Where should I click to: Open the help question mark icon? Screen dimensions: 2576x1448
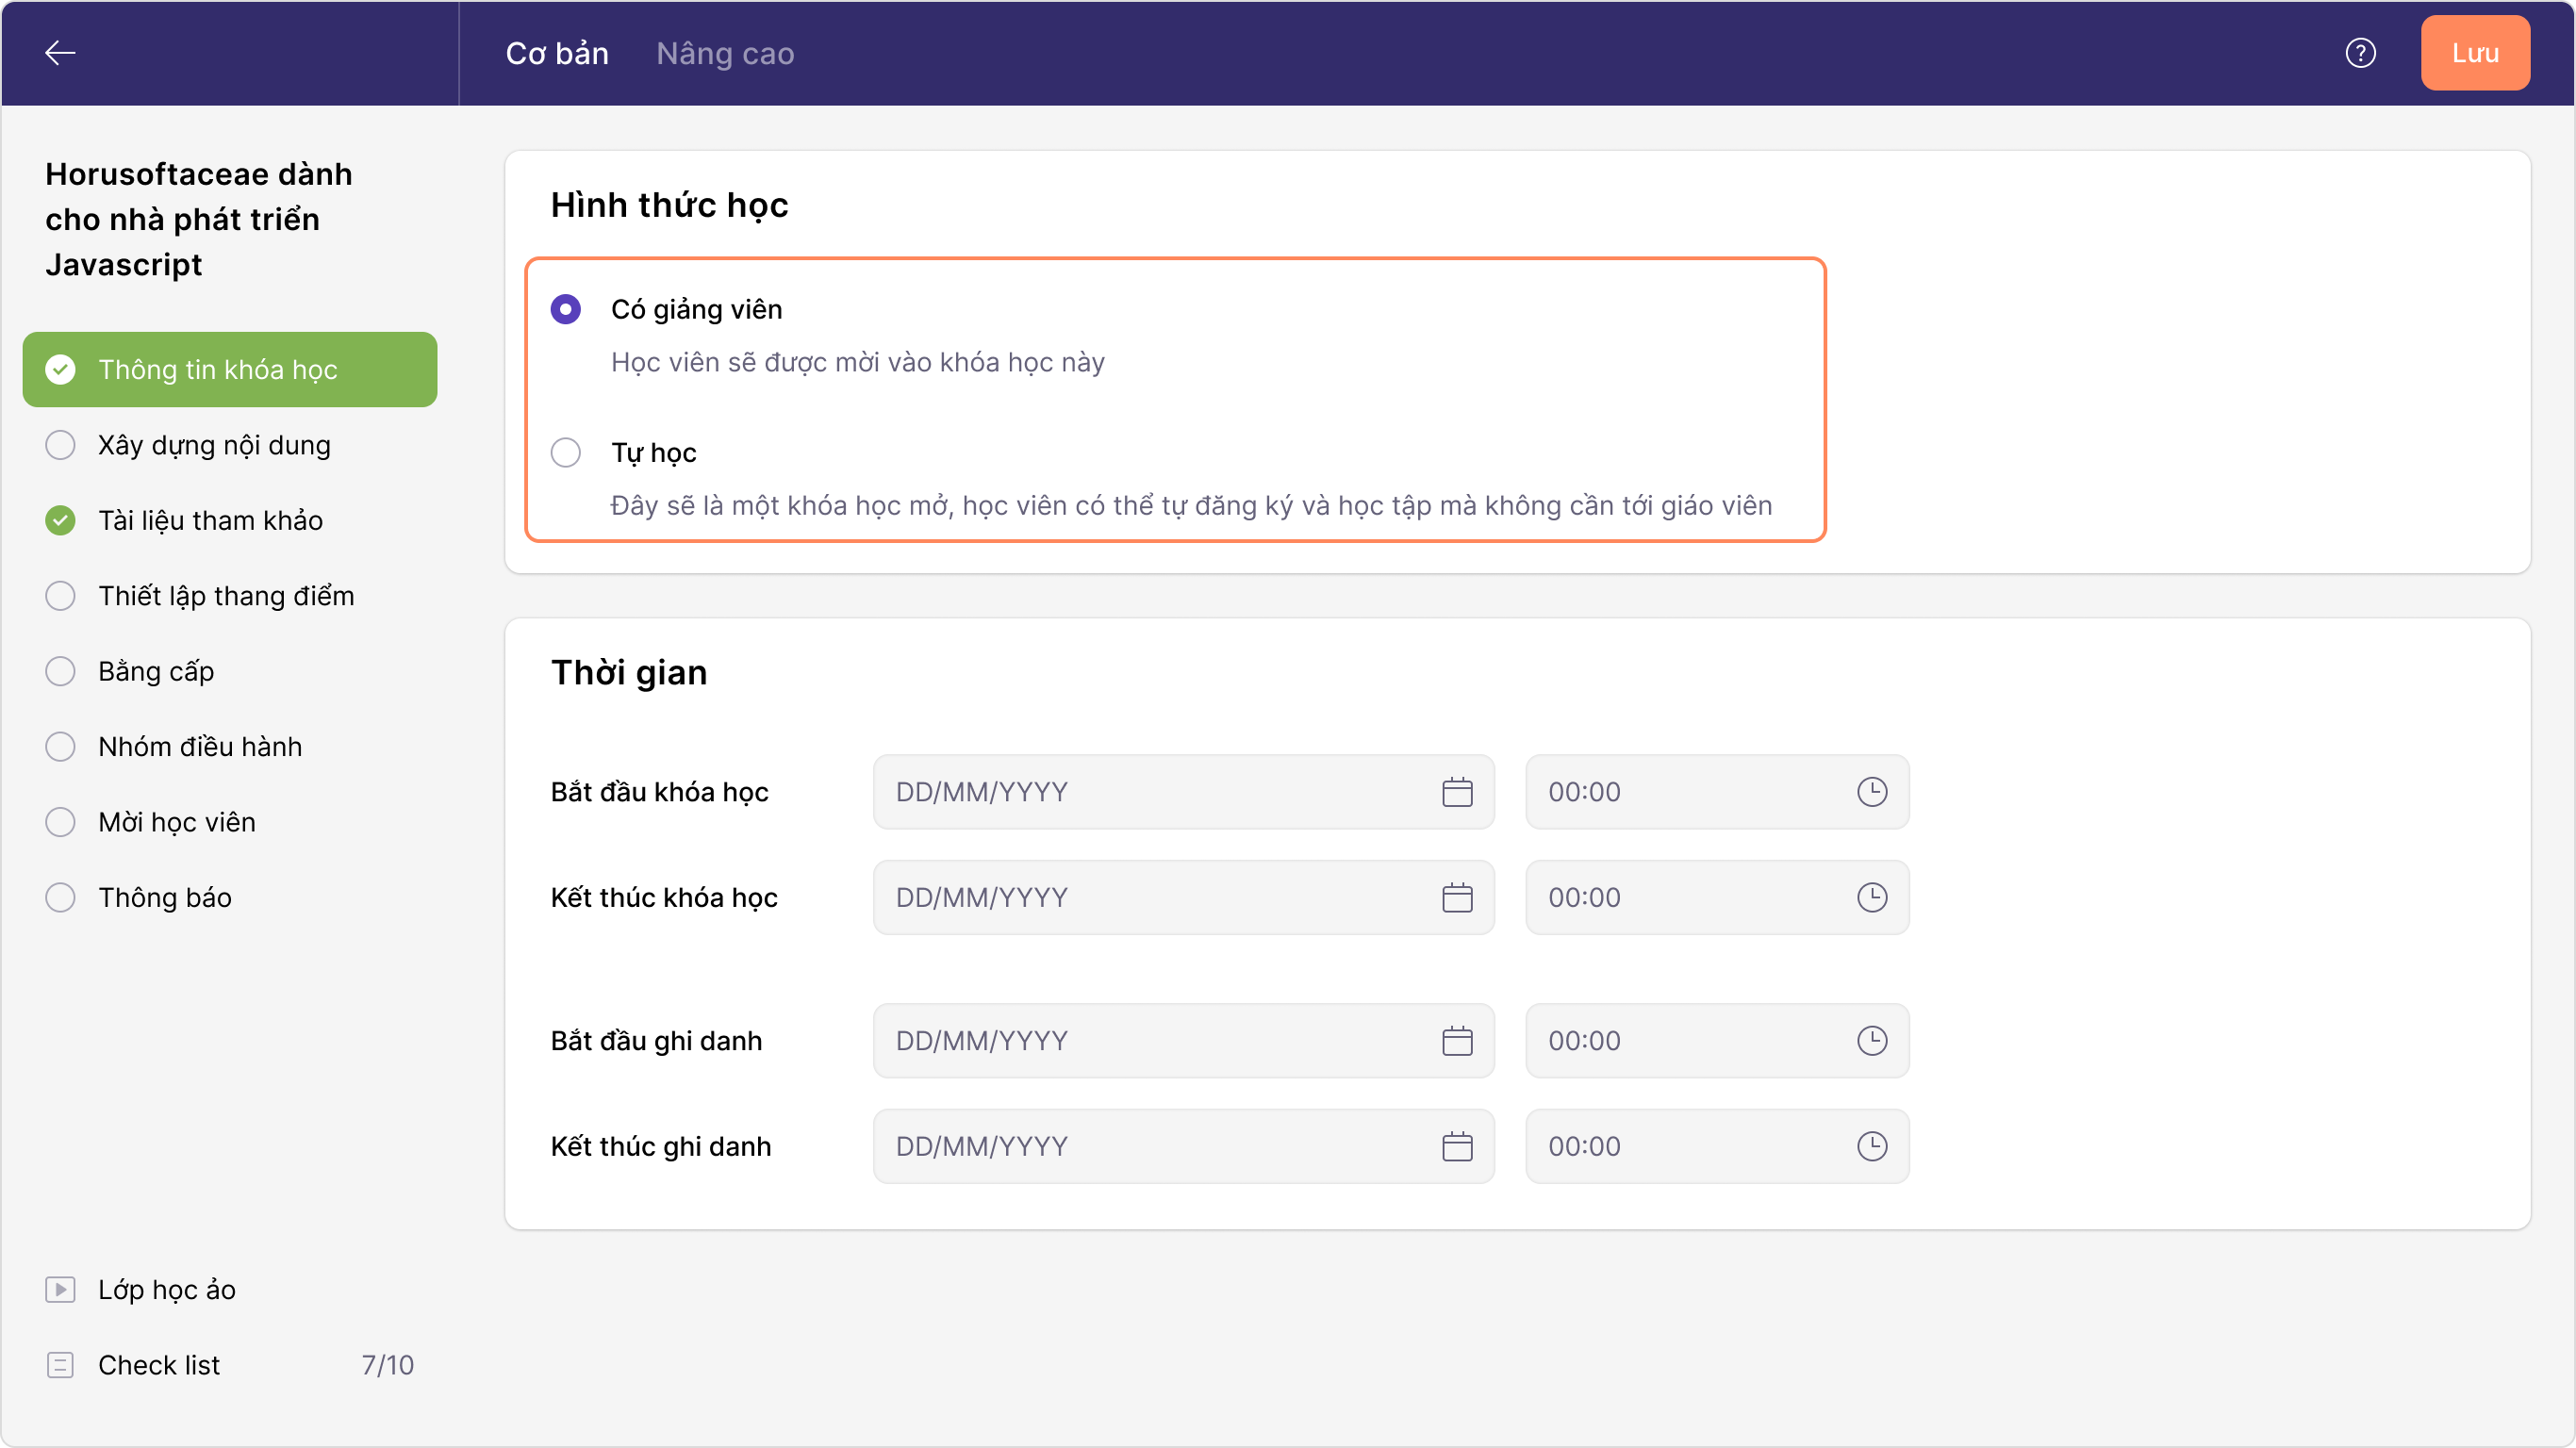coord(2360,53)
